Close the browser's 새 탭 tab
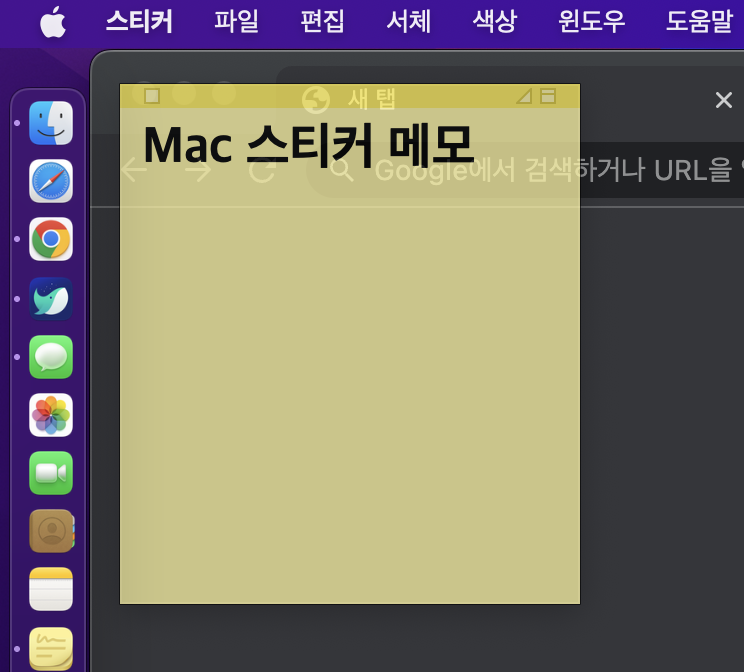The width and height of the screenshot is (744, 672). pyautogui.click(x=724, y=100)
